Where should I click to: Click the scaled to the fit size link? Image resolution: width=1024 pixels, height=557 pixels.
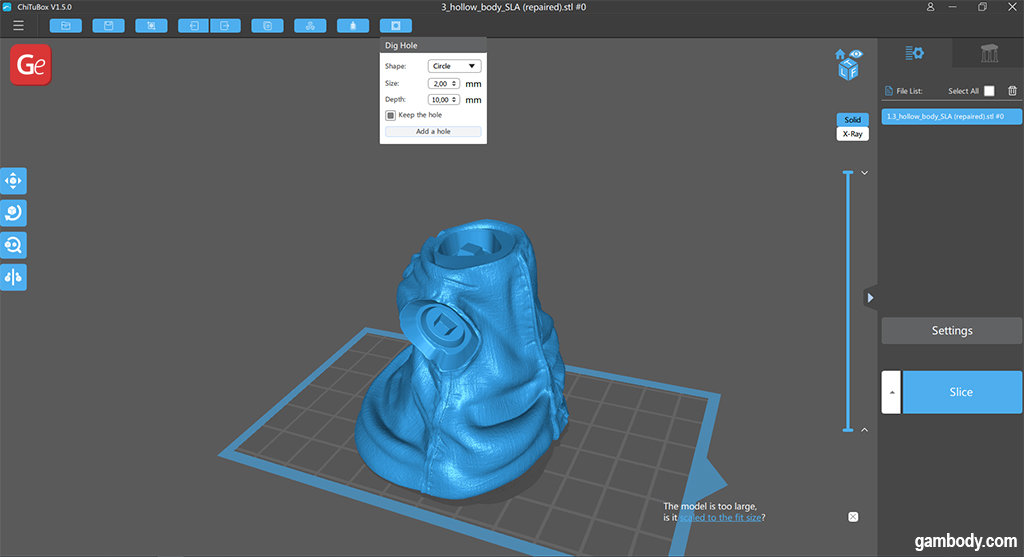pyautogui.click(x=719, y=518)
